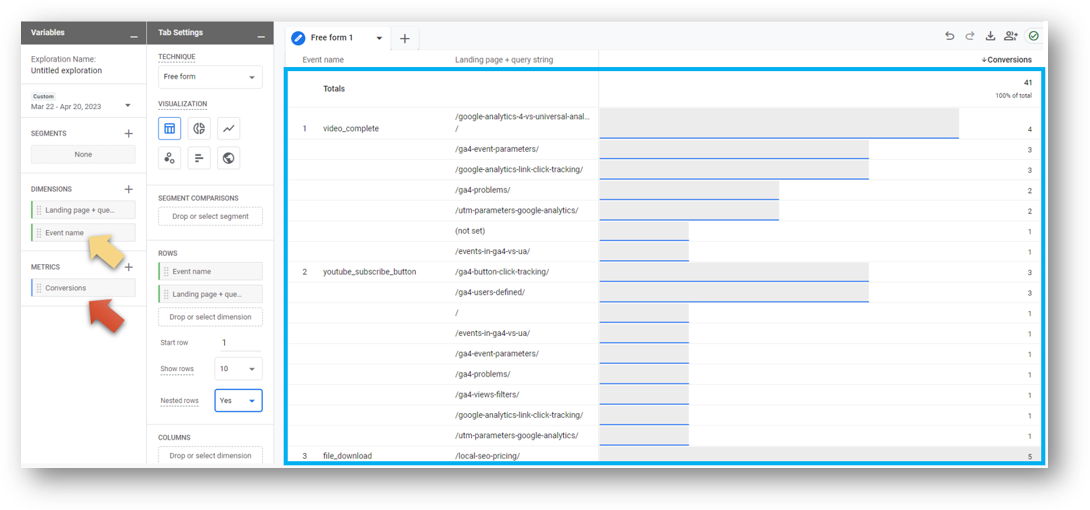The image size is (1090, 510).
Task: Click the video_complete event row
Action: [351, 129]
